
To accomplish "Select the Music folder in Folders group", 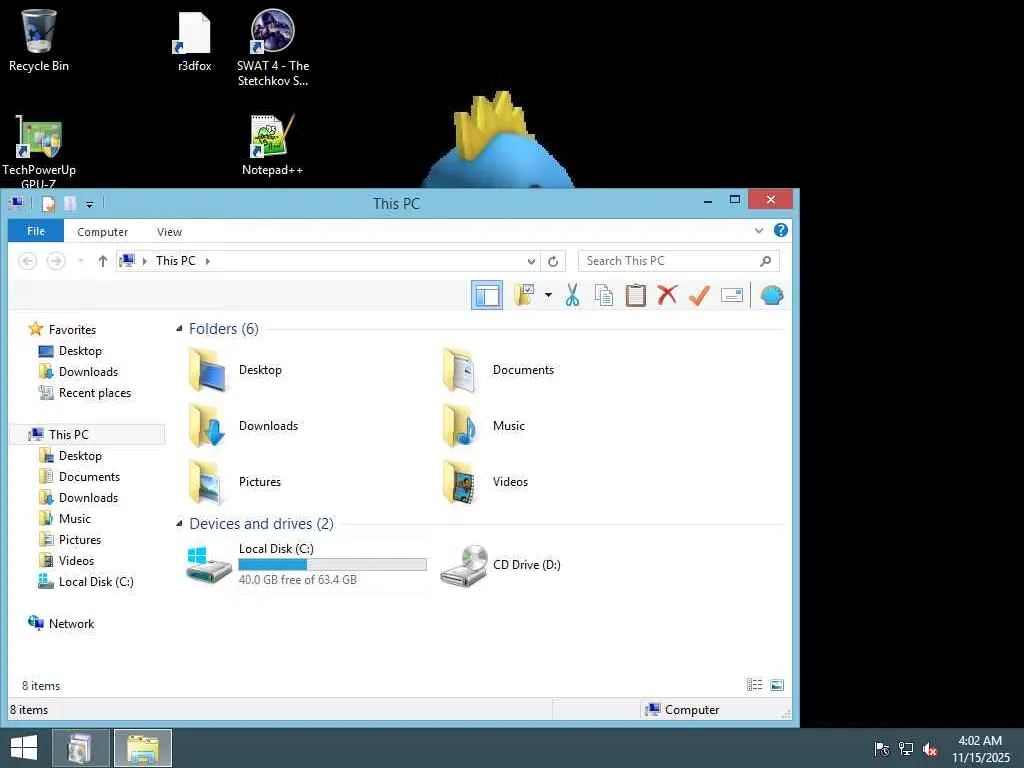I will 484,426.
